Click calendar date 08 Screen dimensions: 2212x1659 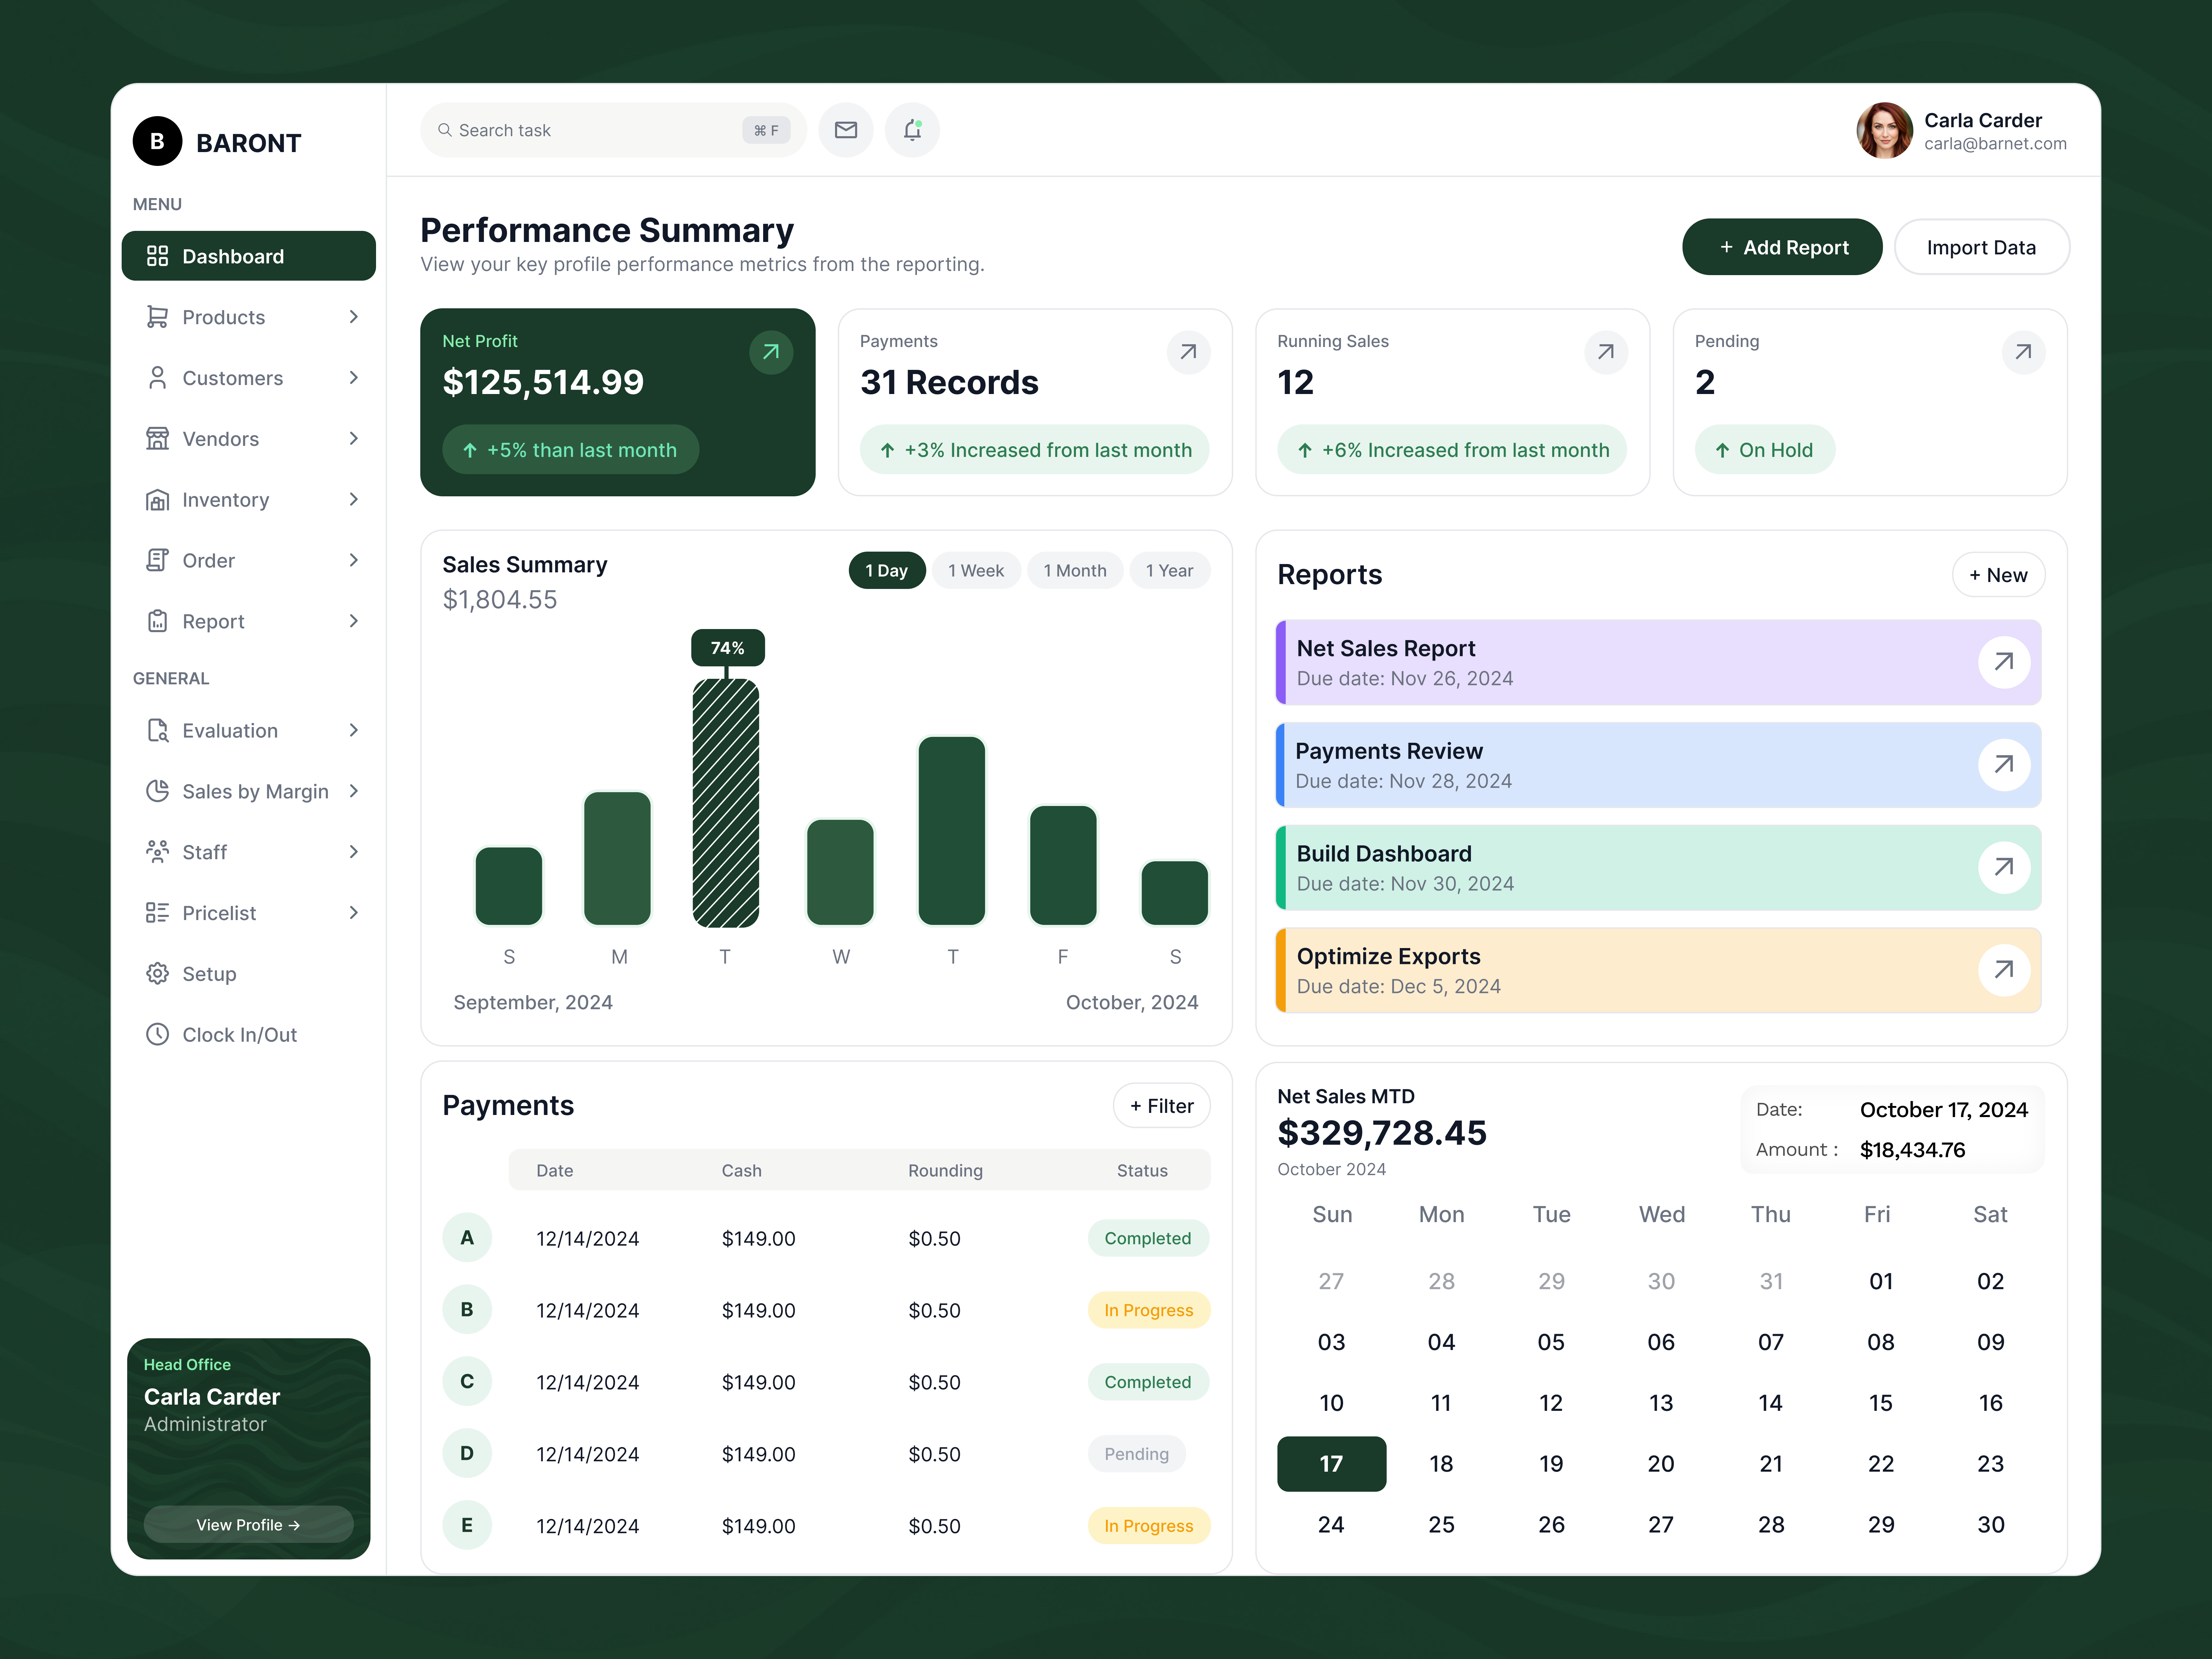click(x=1881, y=1342)
